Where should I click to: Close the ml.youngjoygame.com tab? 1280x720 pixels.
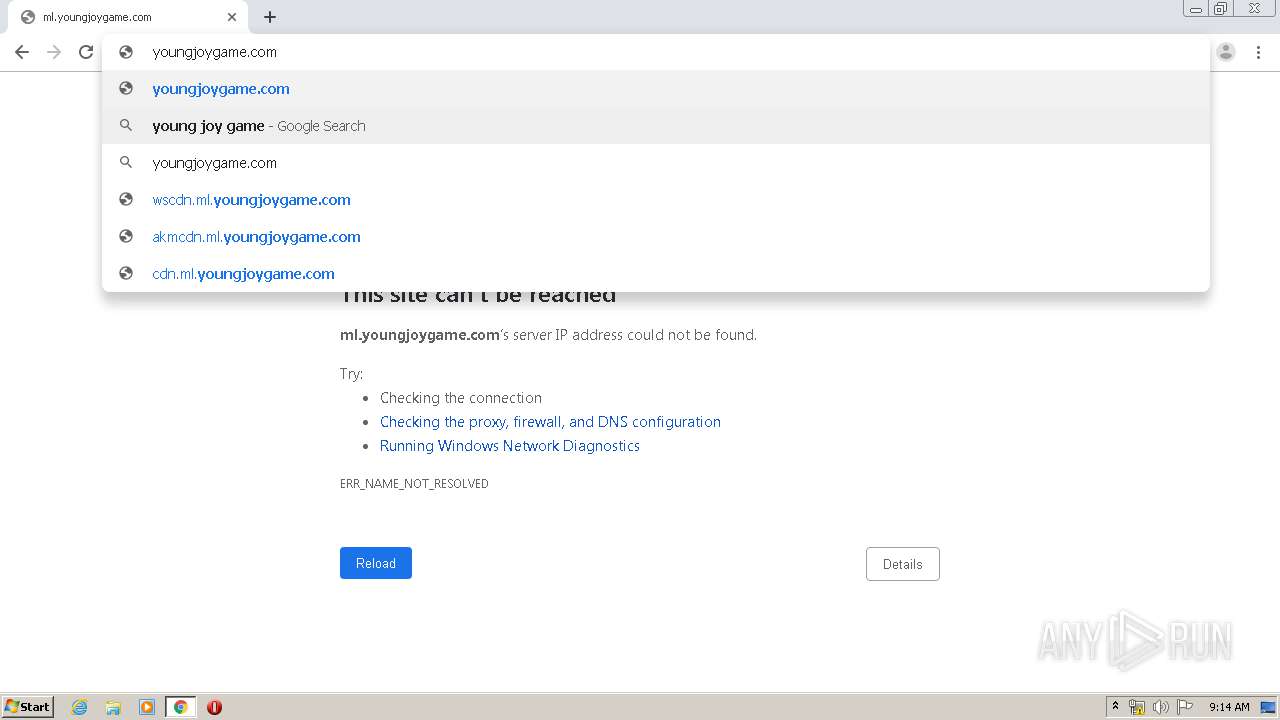pos(232,17)
